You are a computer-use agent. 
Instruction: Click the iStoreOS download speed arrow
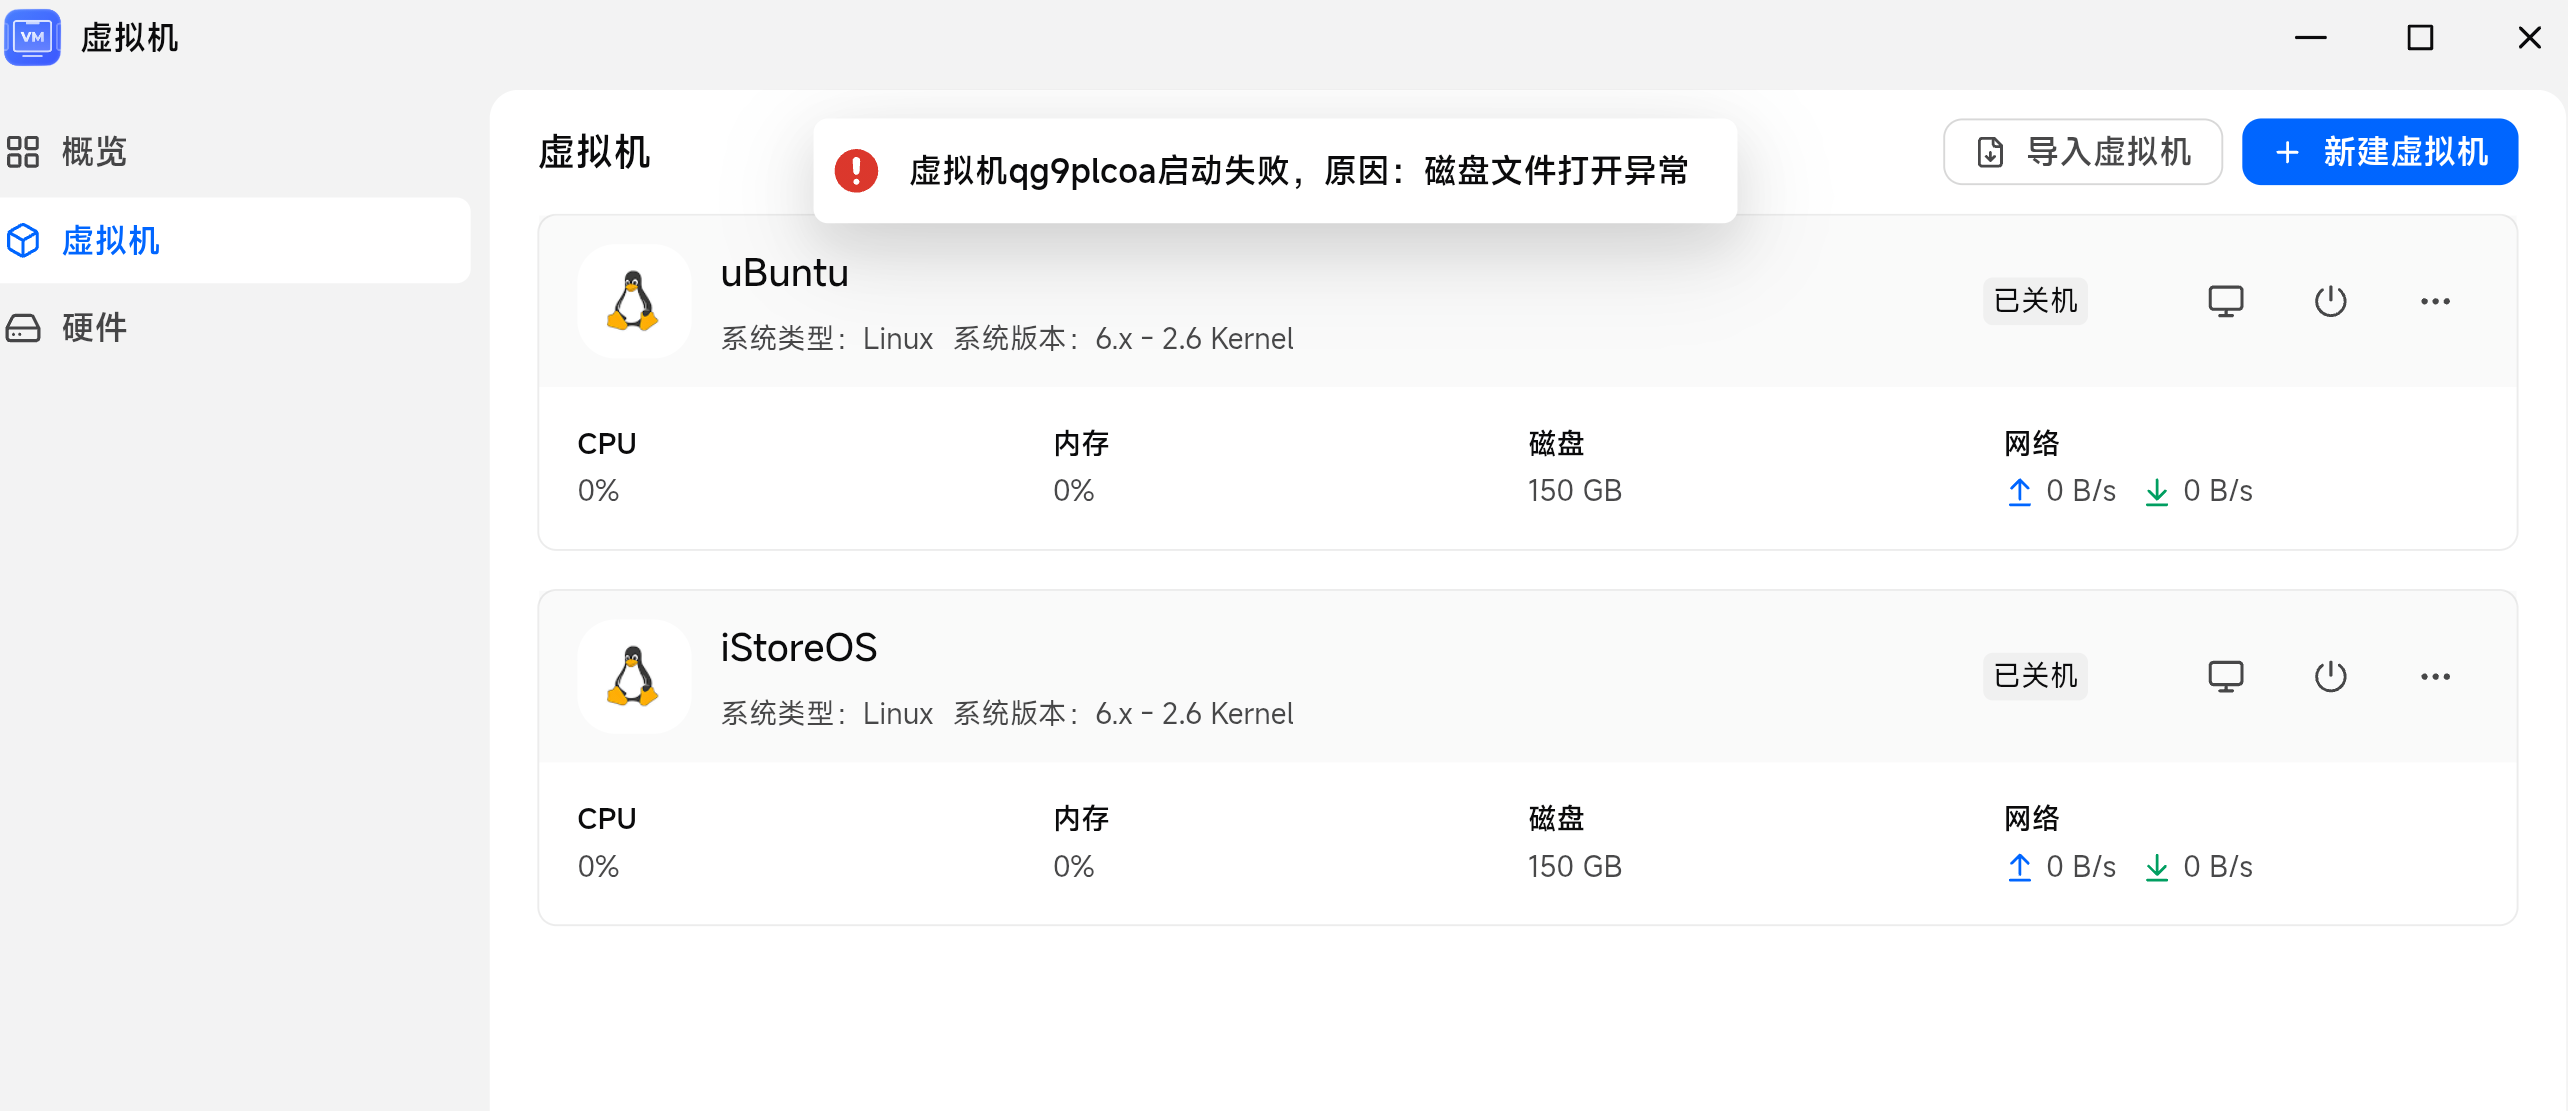(2156, 867)
